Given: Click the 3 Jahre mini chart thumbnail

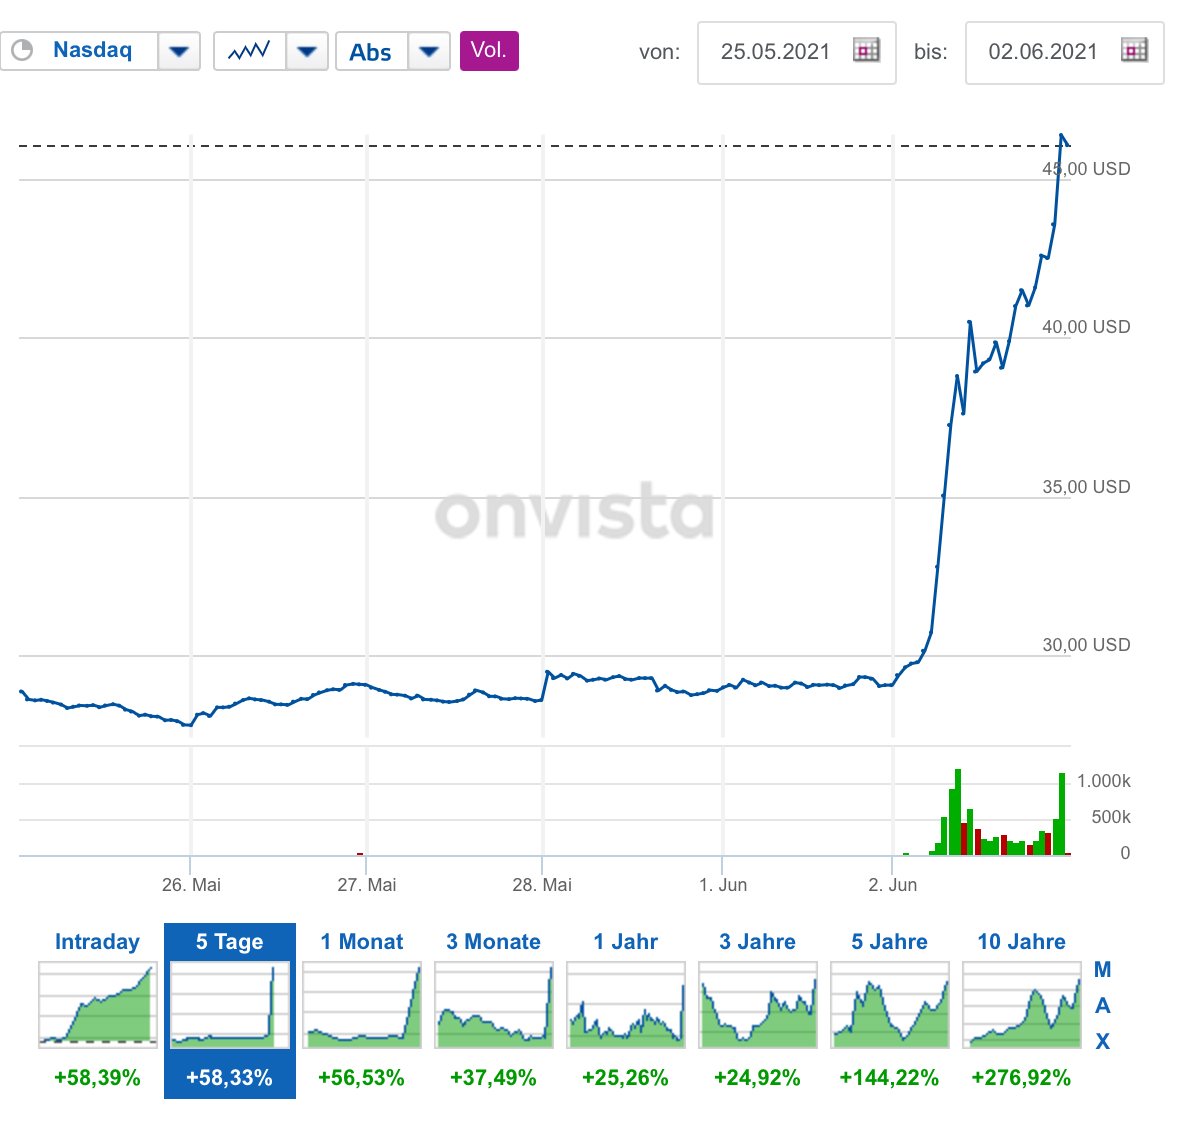Looking at the screenshot, I should click(757, 1004).
